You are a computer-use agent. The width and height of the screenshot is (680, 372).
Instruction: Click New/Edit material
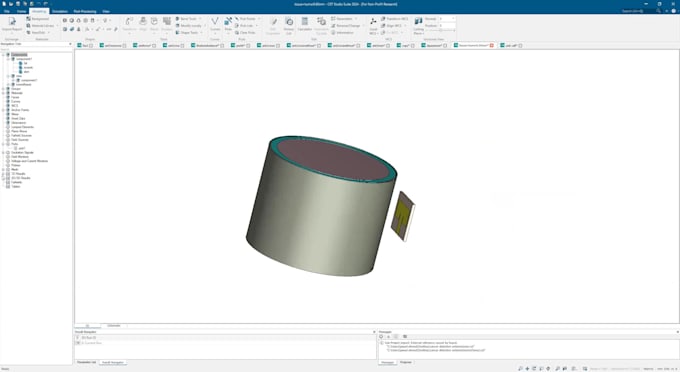pyautogui.click(x=37, y=33)
